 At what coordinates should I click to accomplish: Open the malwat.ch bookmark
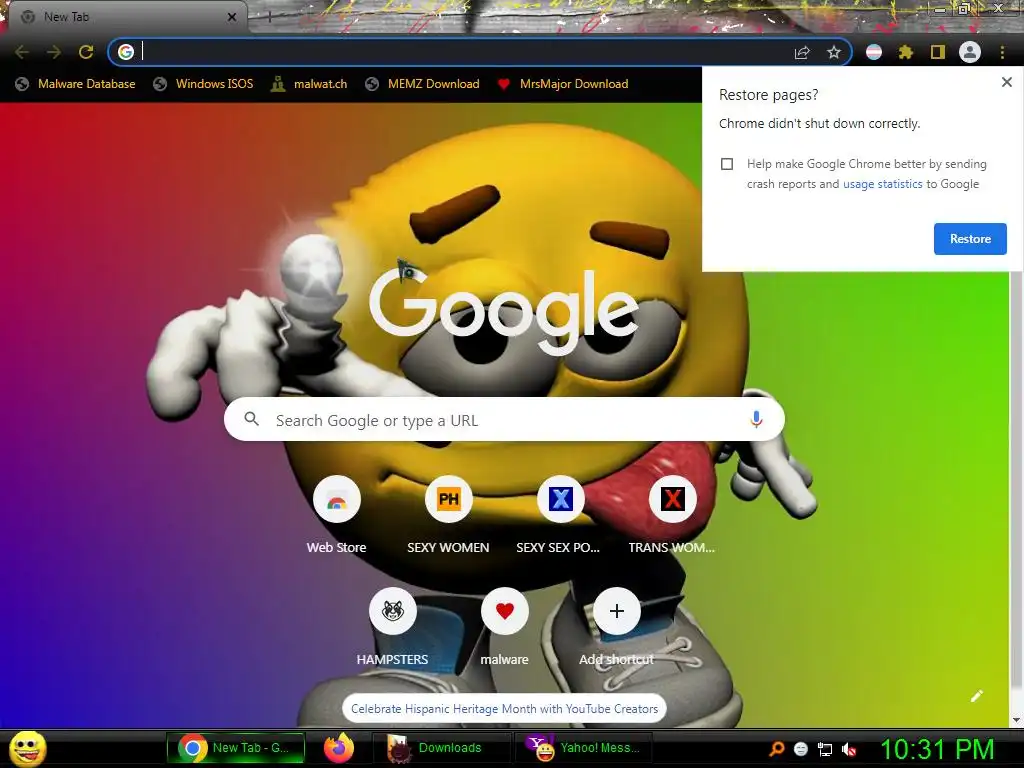(309, 84)
